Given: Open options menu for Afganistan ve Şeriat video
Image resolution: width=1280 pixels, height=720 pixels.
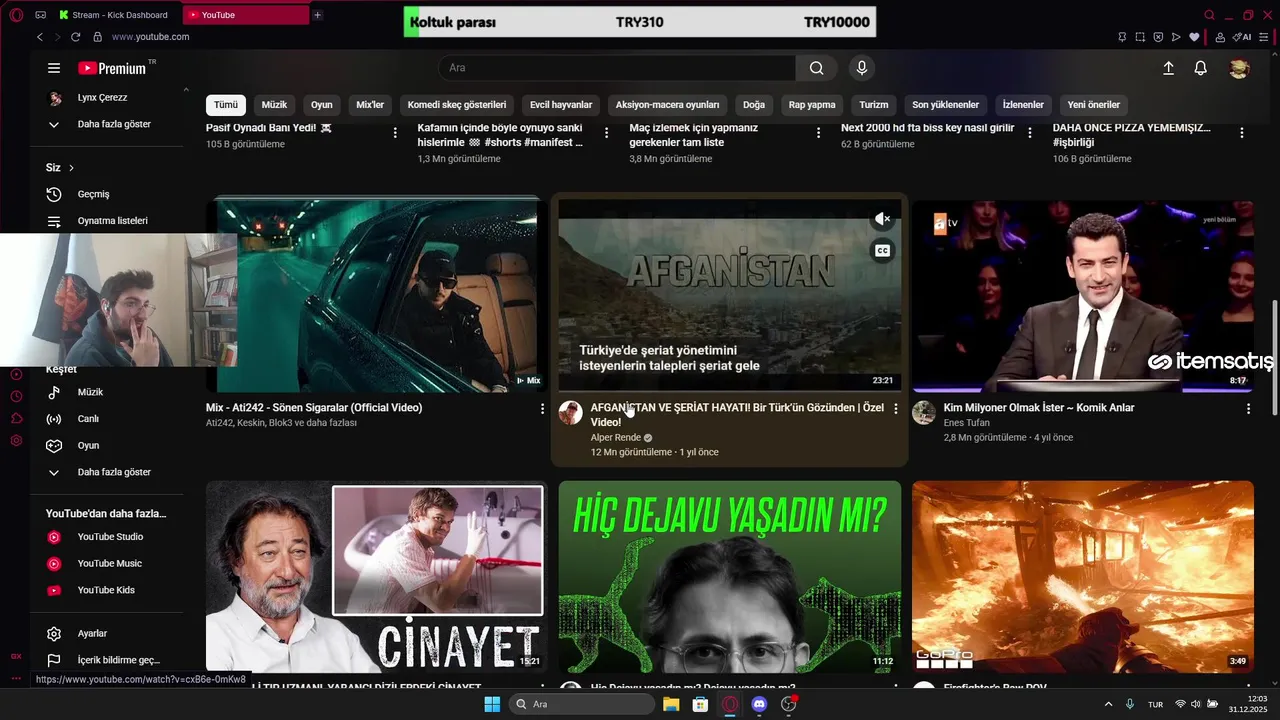Looking at the screenshot, I should pos(895,409).
